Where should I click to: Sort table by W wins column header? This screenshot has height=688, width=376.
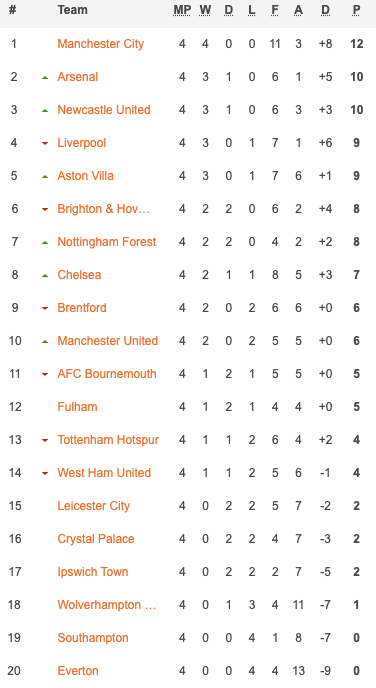point(205,10)
